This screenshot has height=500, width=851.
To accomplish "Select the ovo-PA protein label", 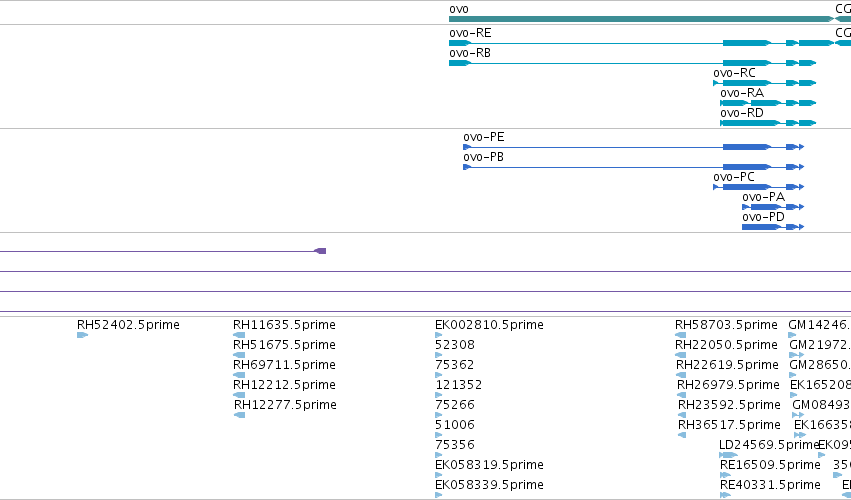I will click(x=763, y=198).
